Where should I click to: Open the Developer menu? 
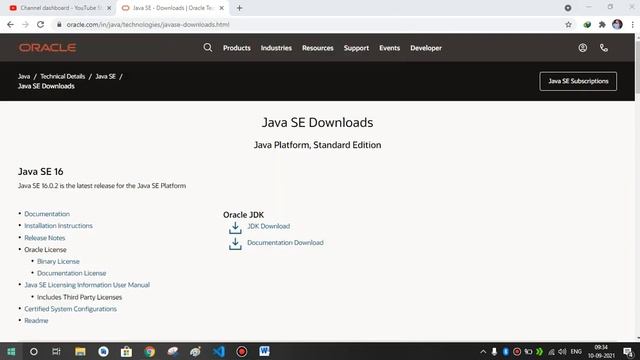tap(426, 48)
